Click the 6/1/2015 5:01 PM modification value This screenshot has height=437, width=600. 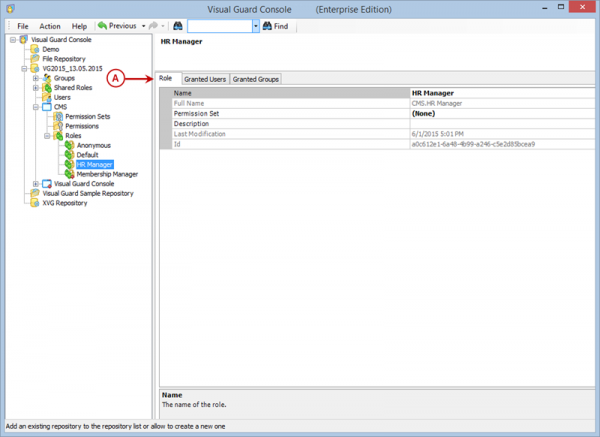click(x=437, y=134)
